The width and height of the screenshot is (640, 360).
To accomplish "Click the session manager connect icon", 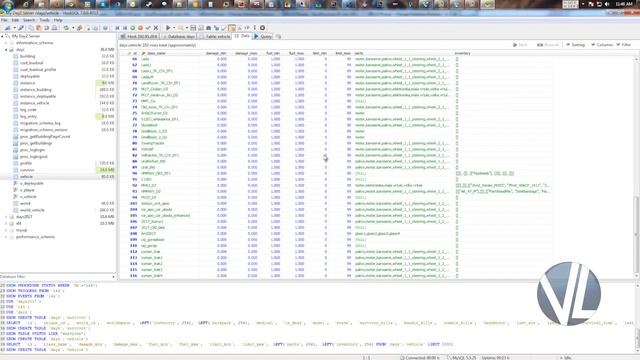I will (x=8, y=28).
